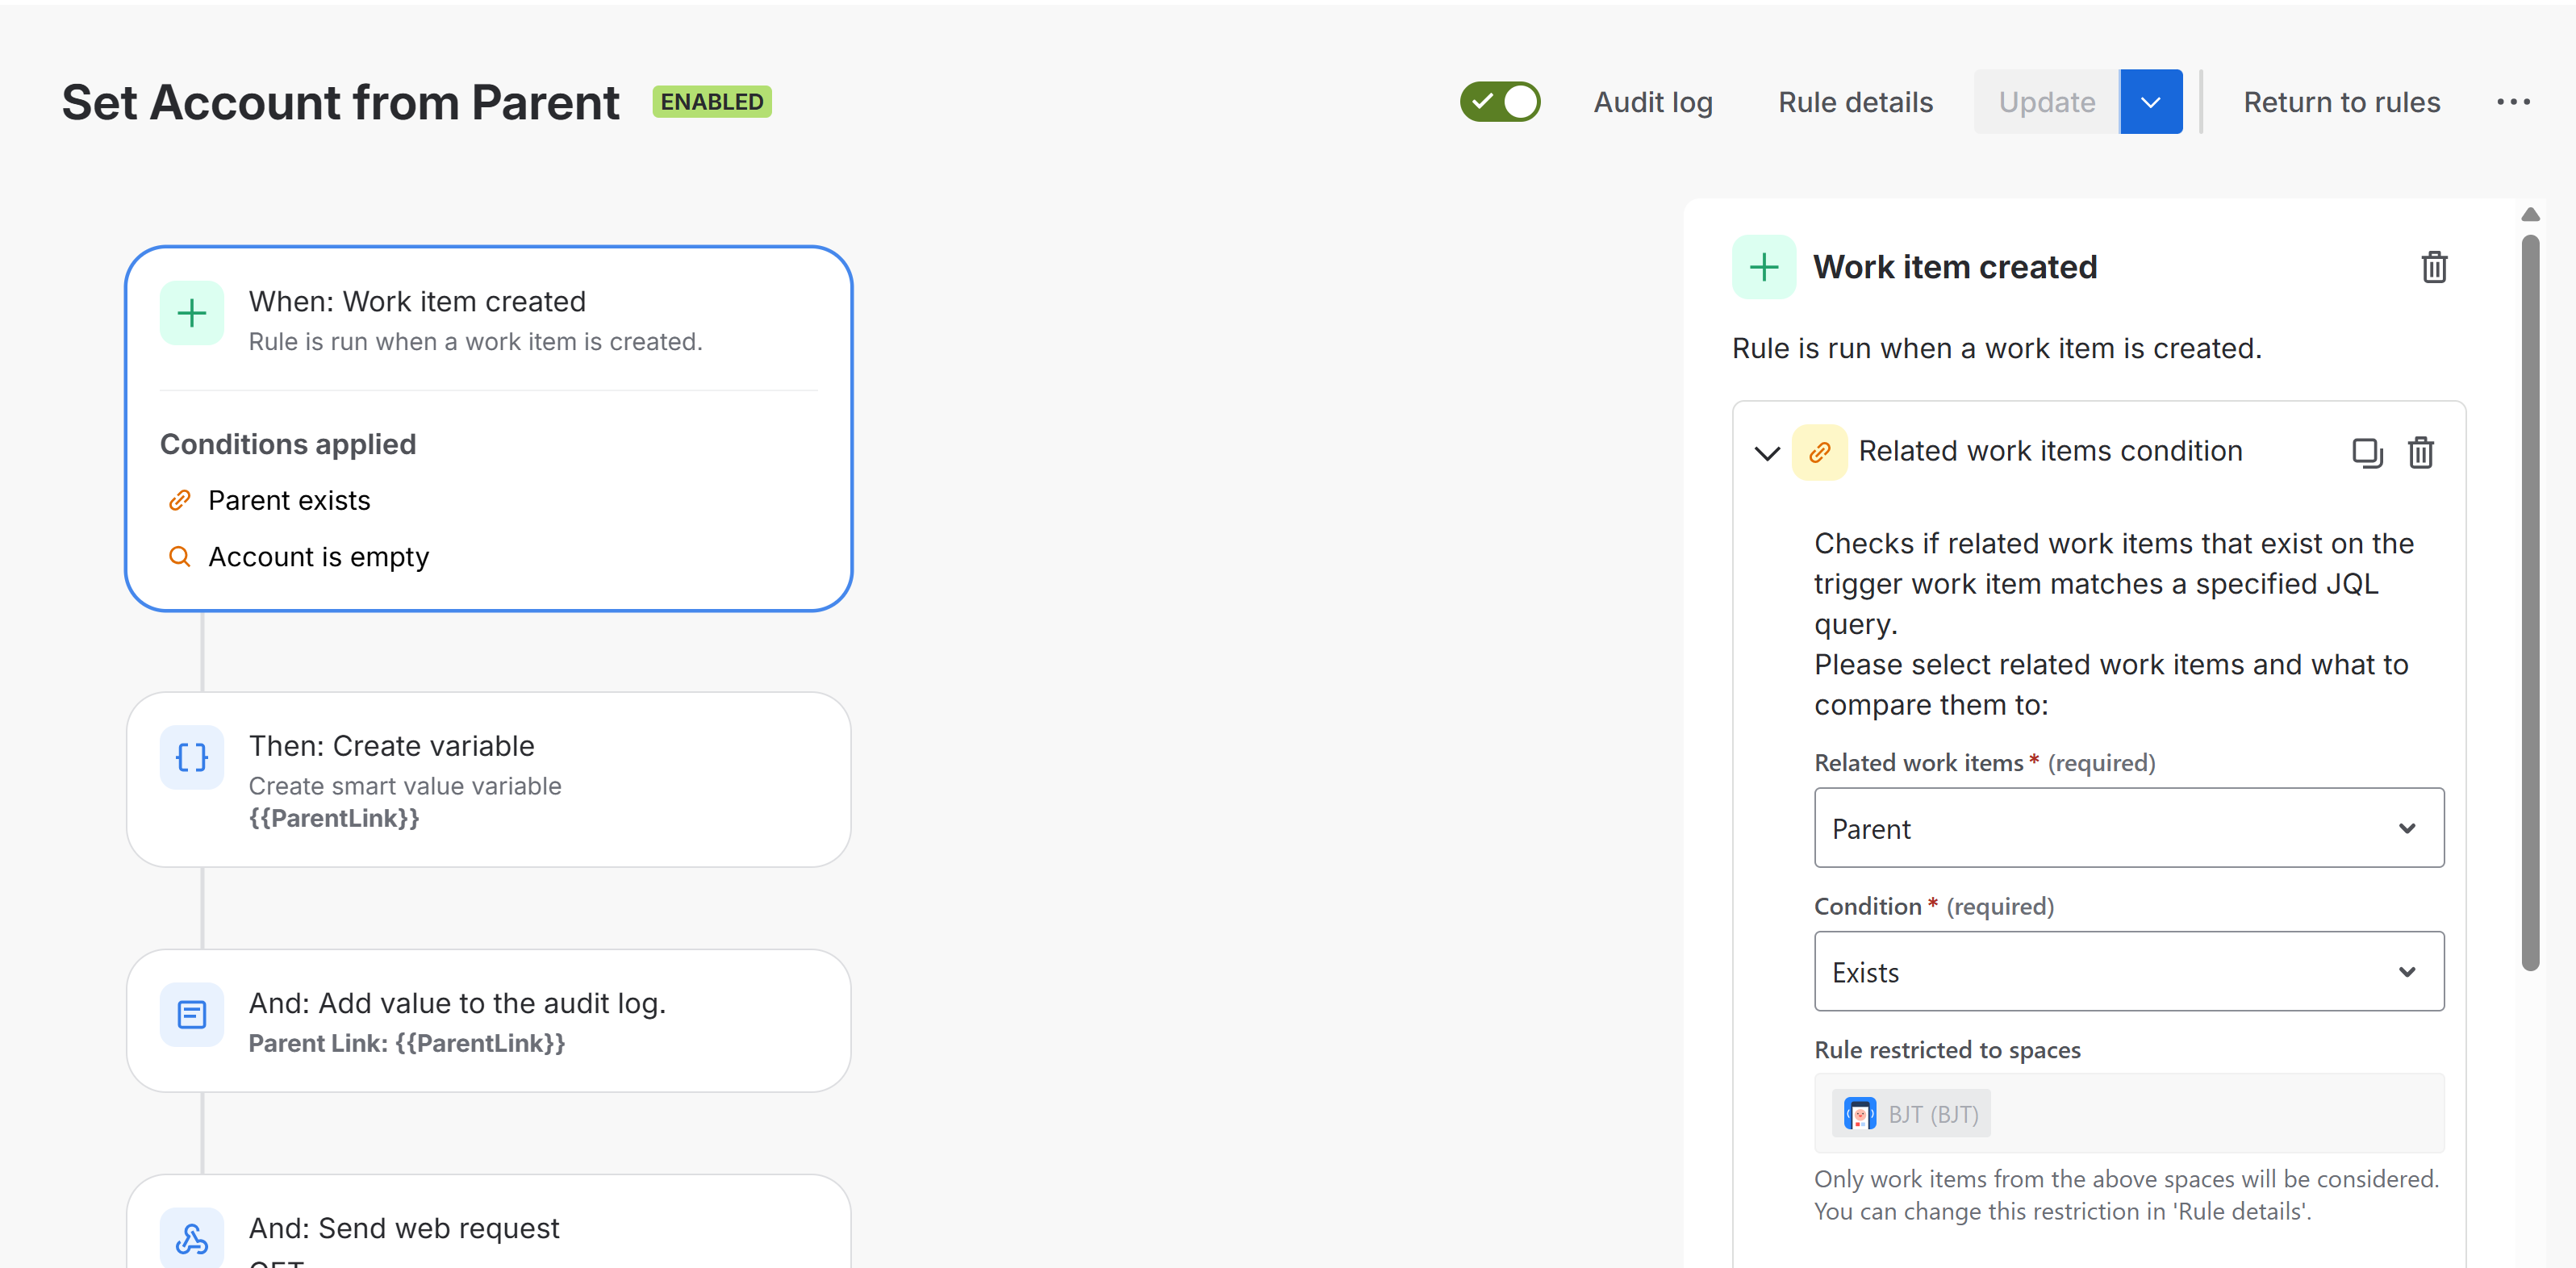Open the Condition Exists dropdown
The height and width of the screenshot is (1268, 2576).
coord(2128,972)
